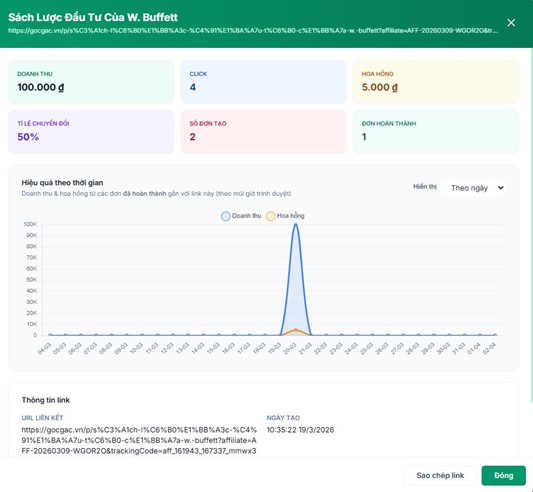Click the Doanh thu 100.000 ₫ card
The image size is (533, 492).
91,82
